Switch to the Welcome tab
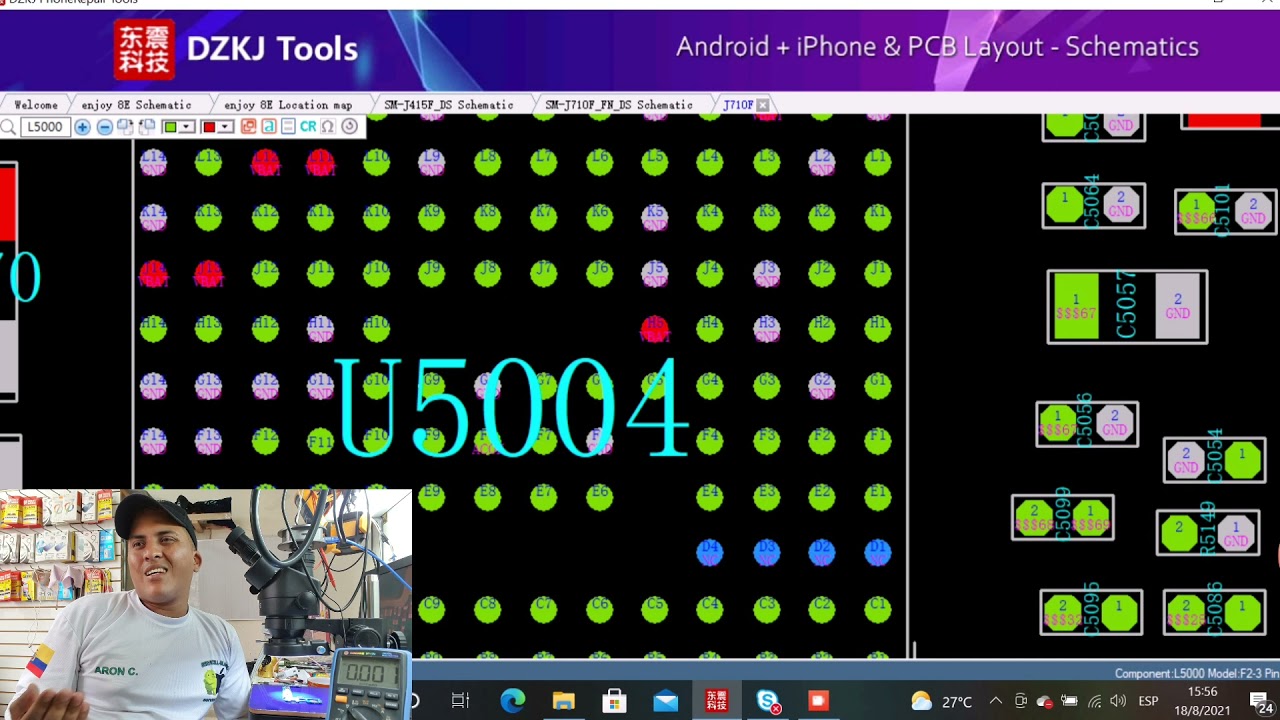This screenshot has height=720, width=1280. (36, 105)
